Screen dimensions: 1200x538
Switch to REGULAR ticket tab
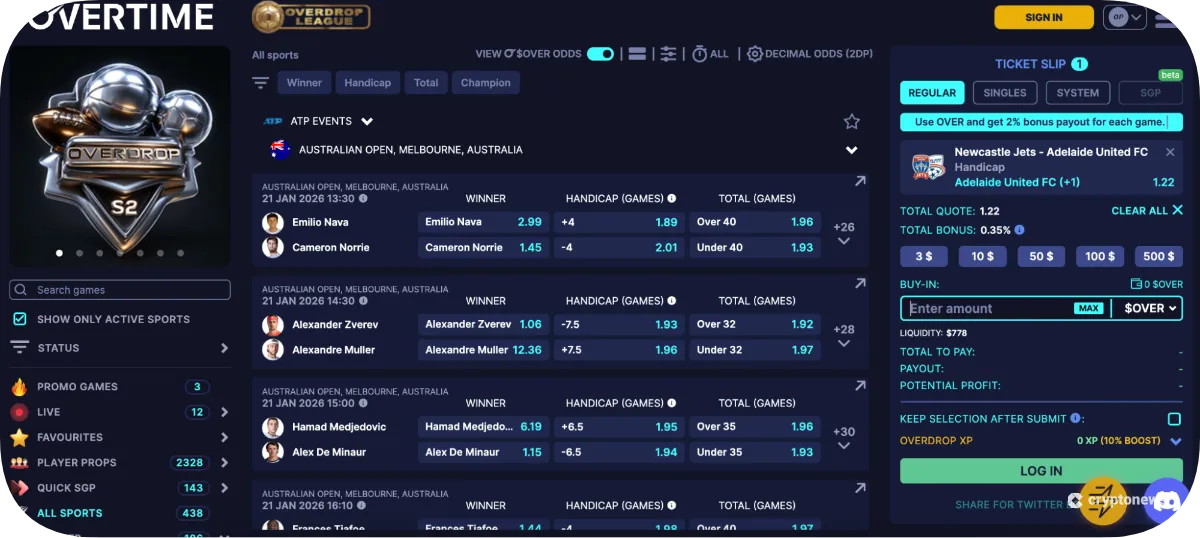click(x=932, y=93)
